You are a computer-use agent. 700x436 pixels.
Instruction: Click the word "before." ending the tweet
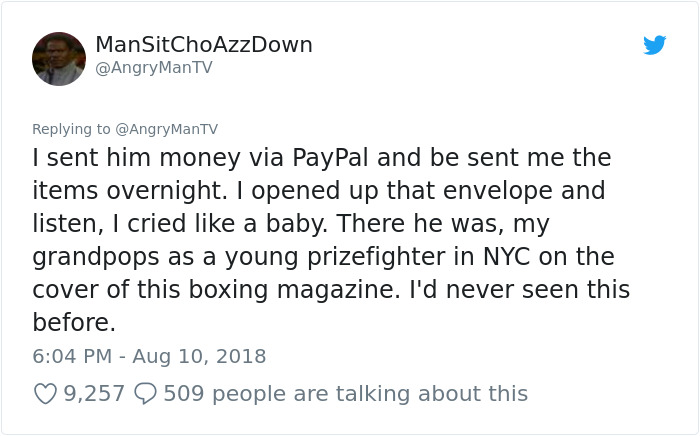click(74, 322)
